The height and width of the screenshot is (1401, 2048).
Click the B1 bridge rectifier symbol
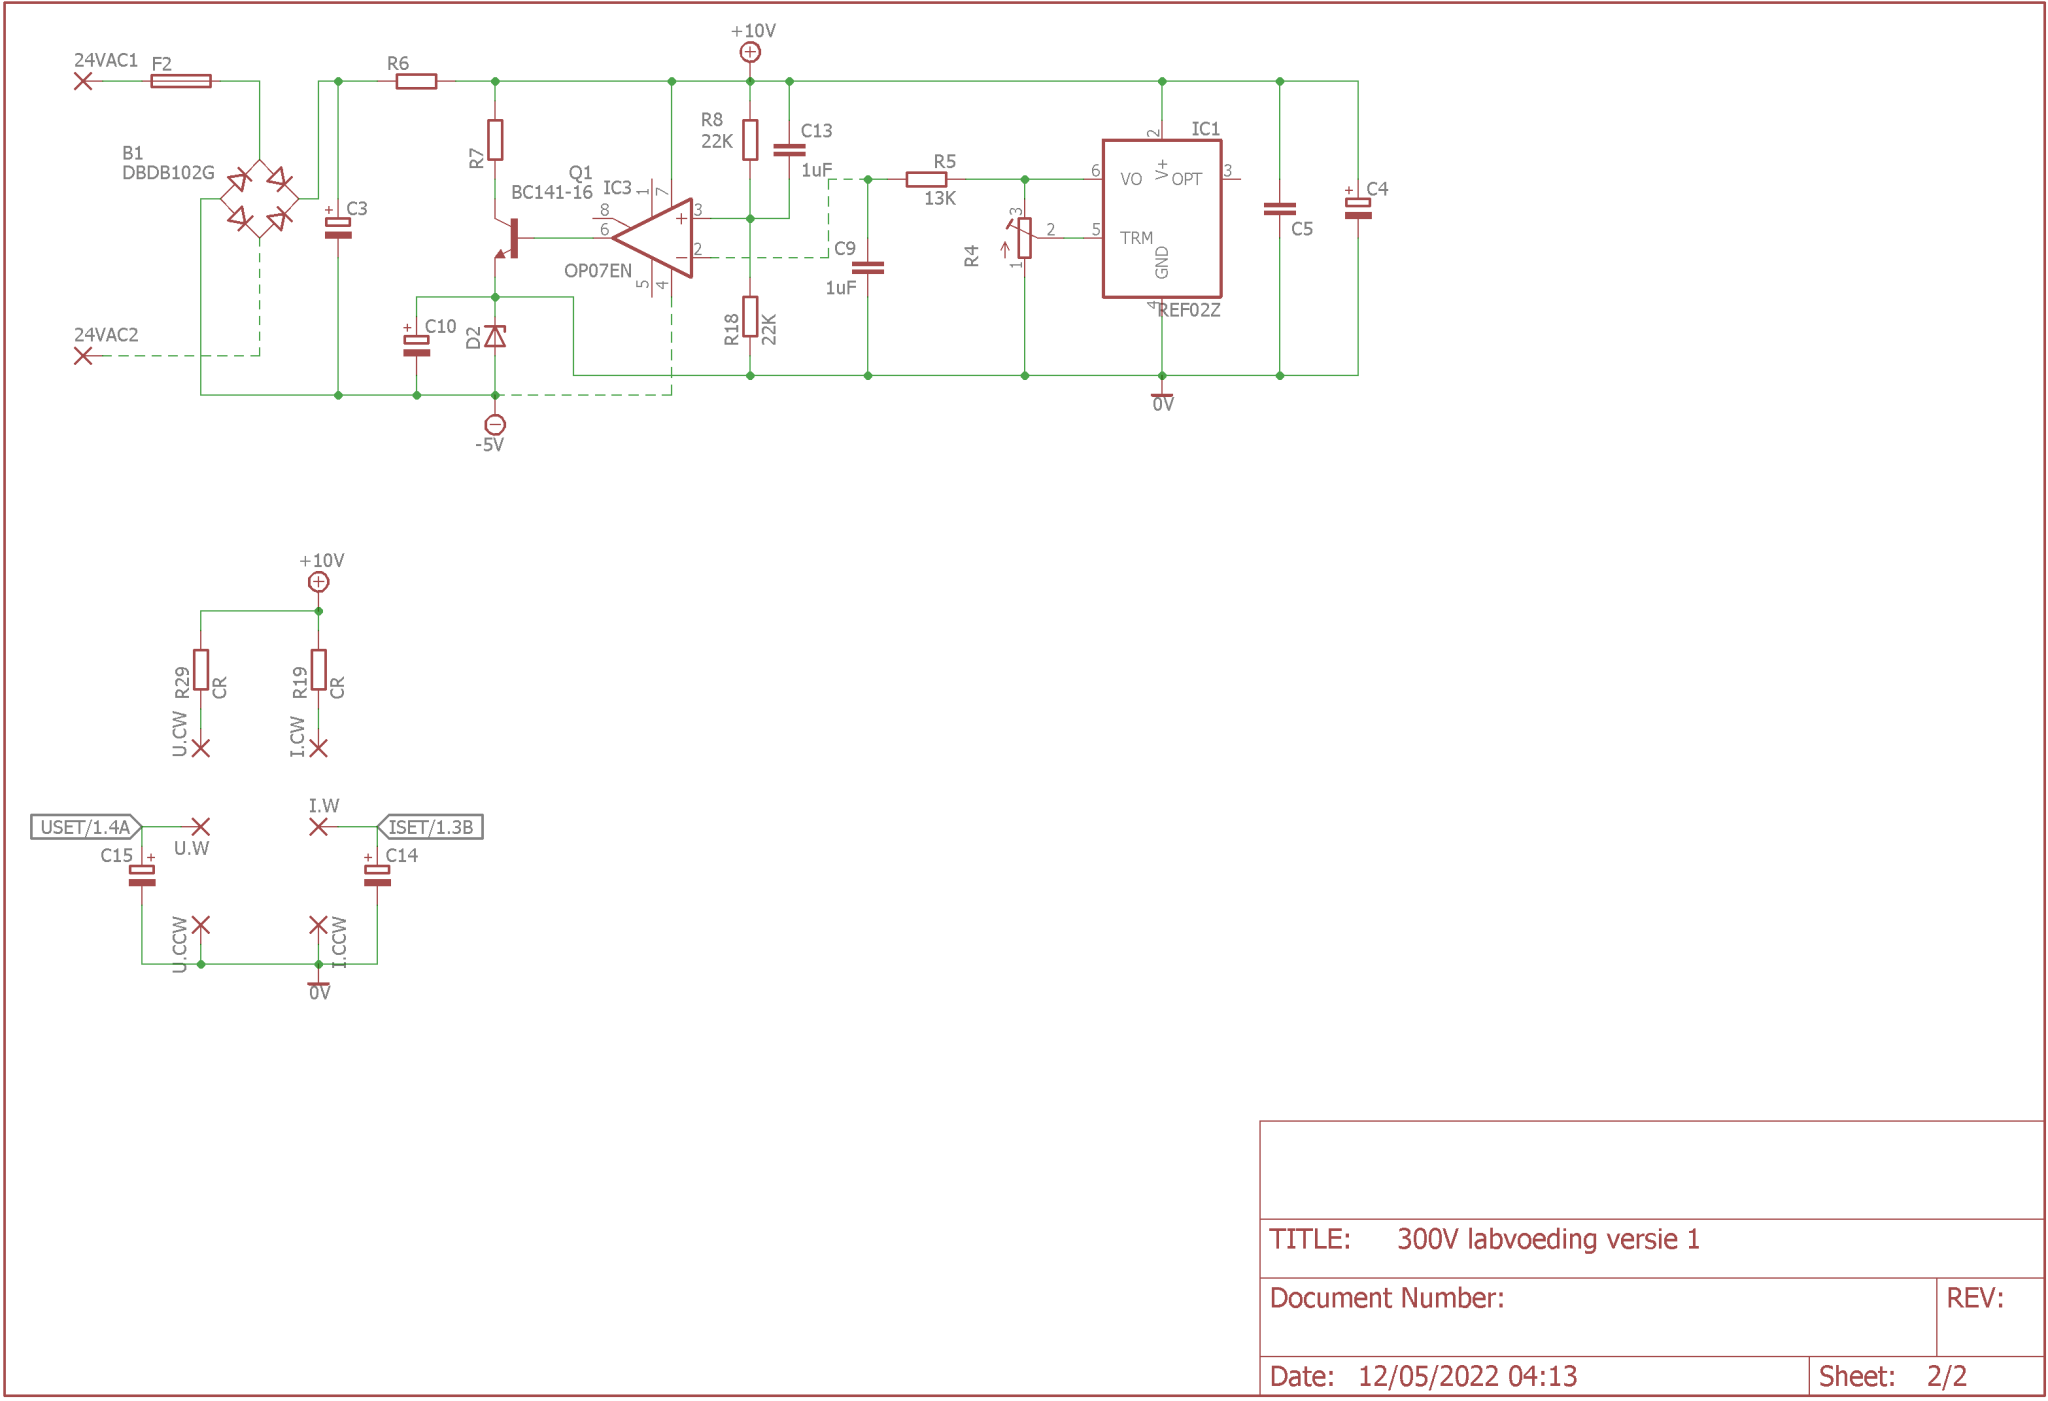[x=259, y=199]
